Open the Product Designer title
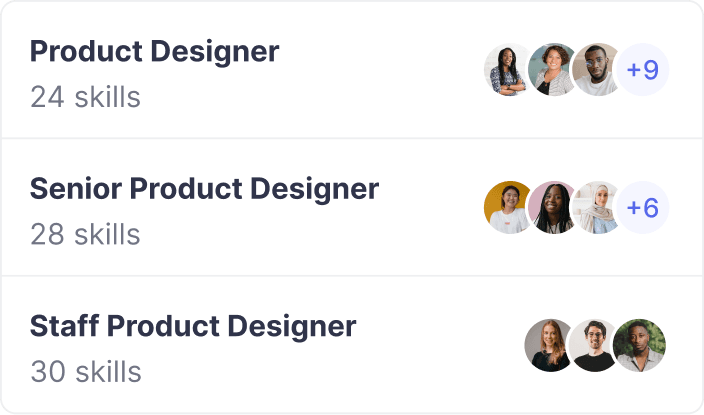Screen dimensions: 704x415 (x=154, y=52)
